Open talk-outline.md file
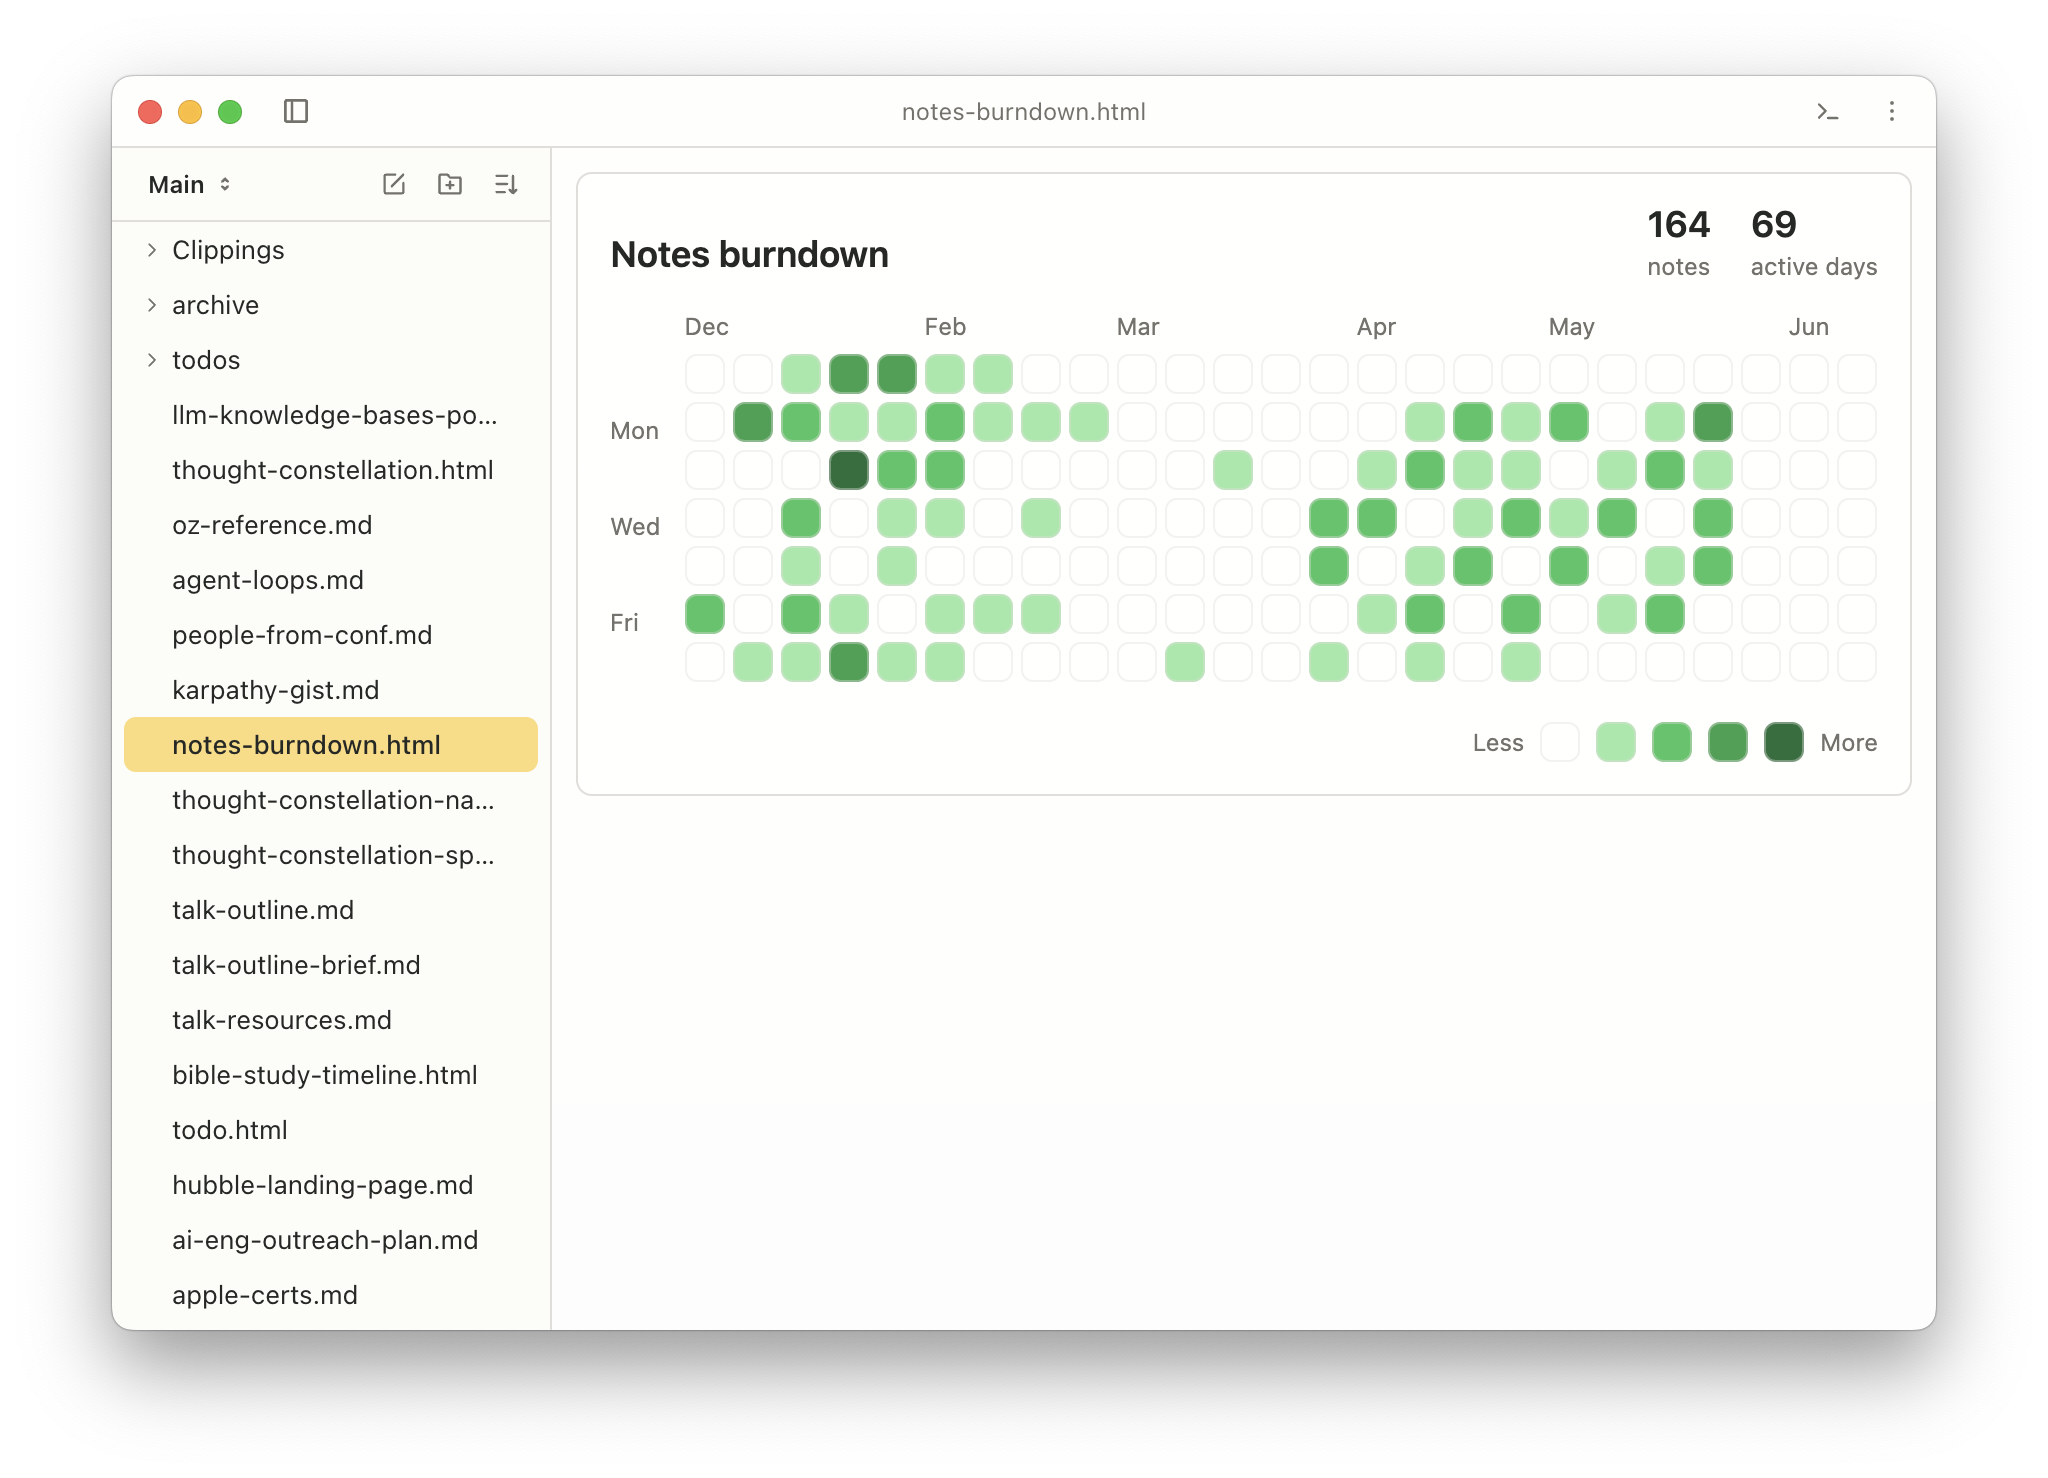Image resolution: width=2048 pixels, height=1478 pixels. pos(331,910)
